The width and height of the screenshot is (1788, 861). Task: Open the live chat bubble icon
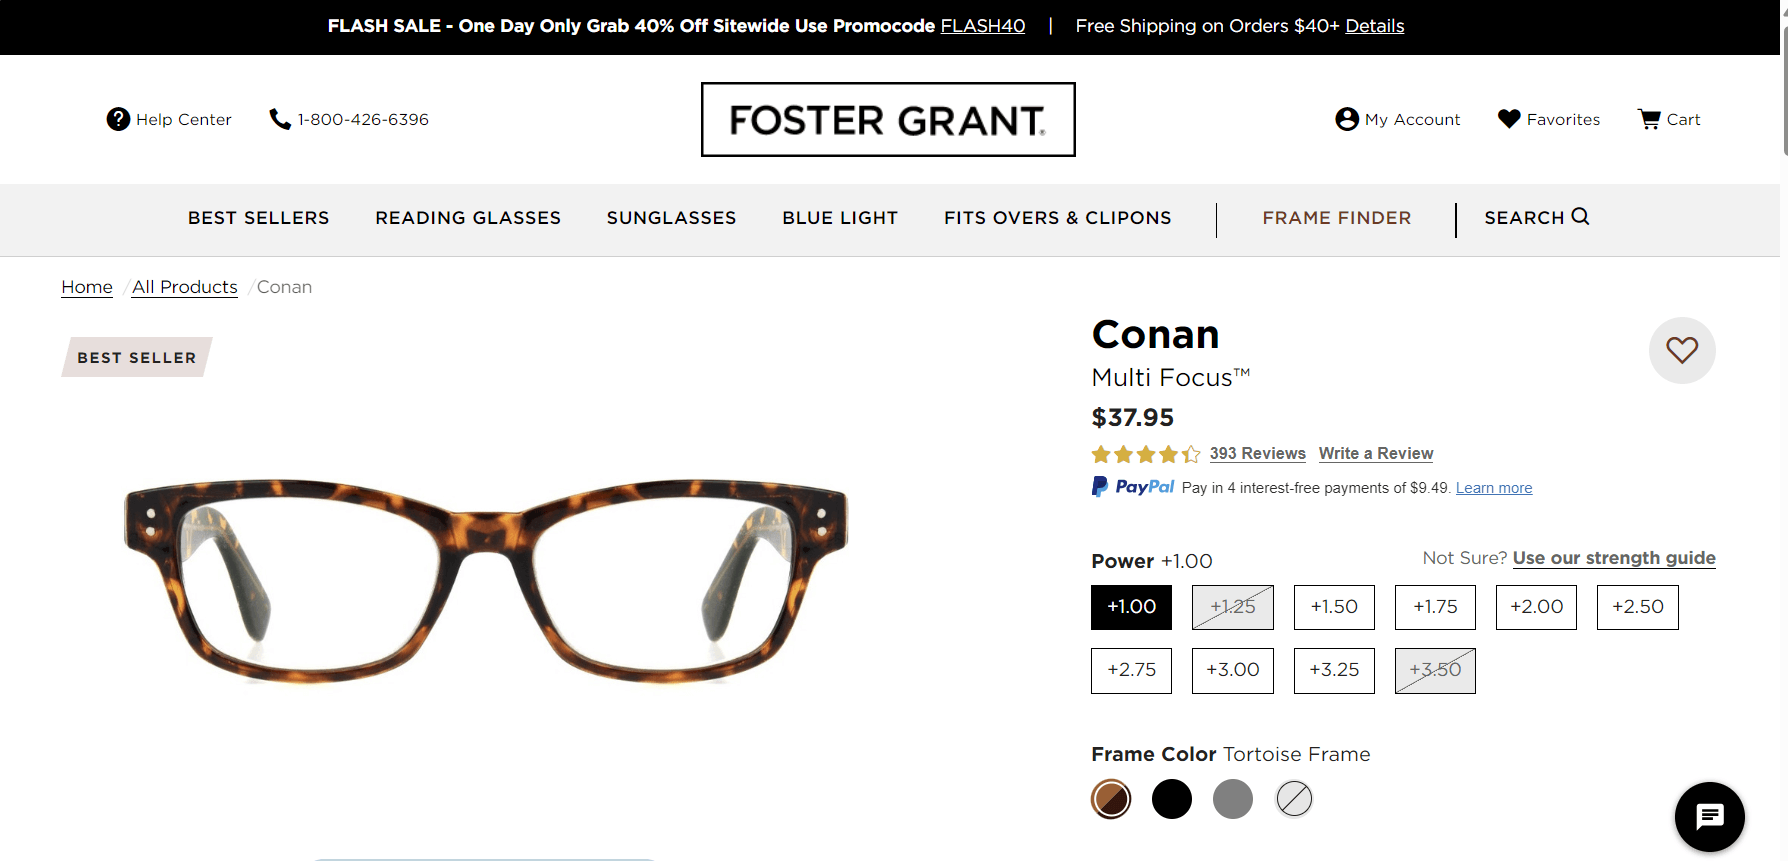click(1709, 817)
